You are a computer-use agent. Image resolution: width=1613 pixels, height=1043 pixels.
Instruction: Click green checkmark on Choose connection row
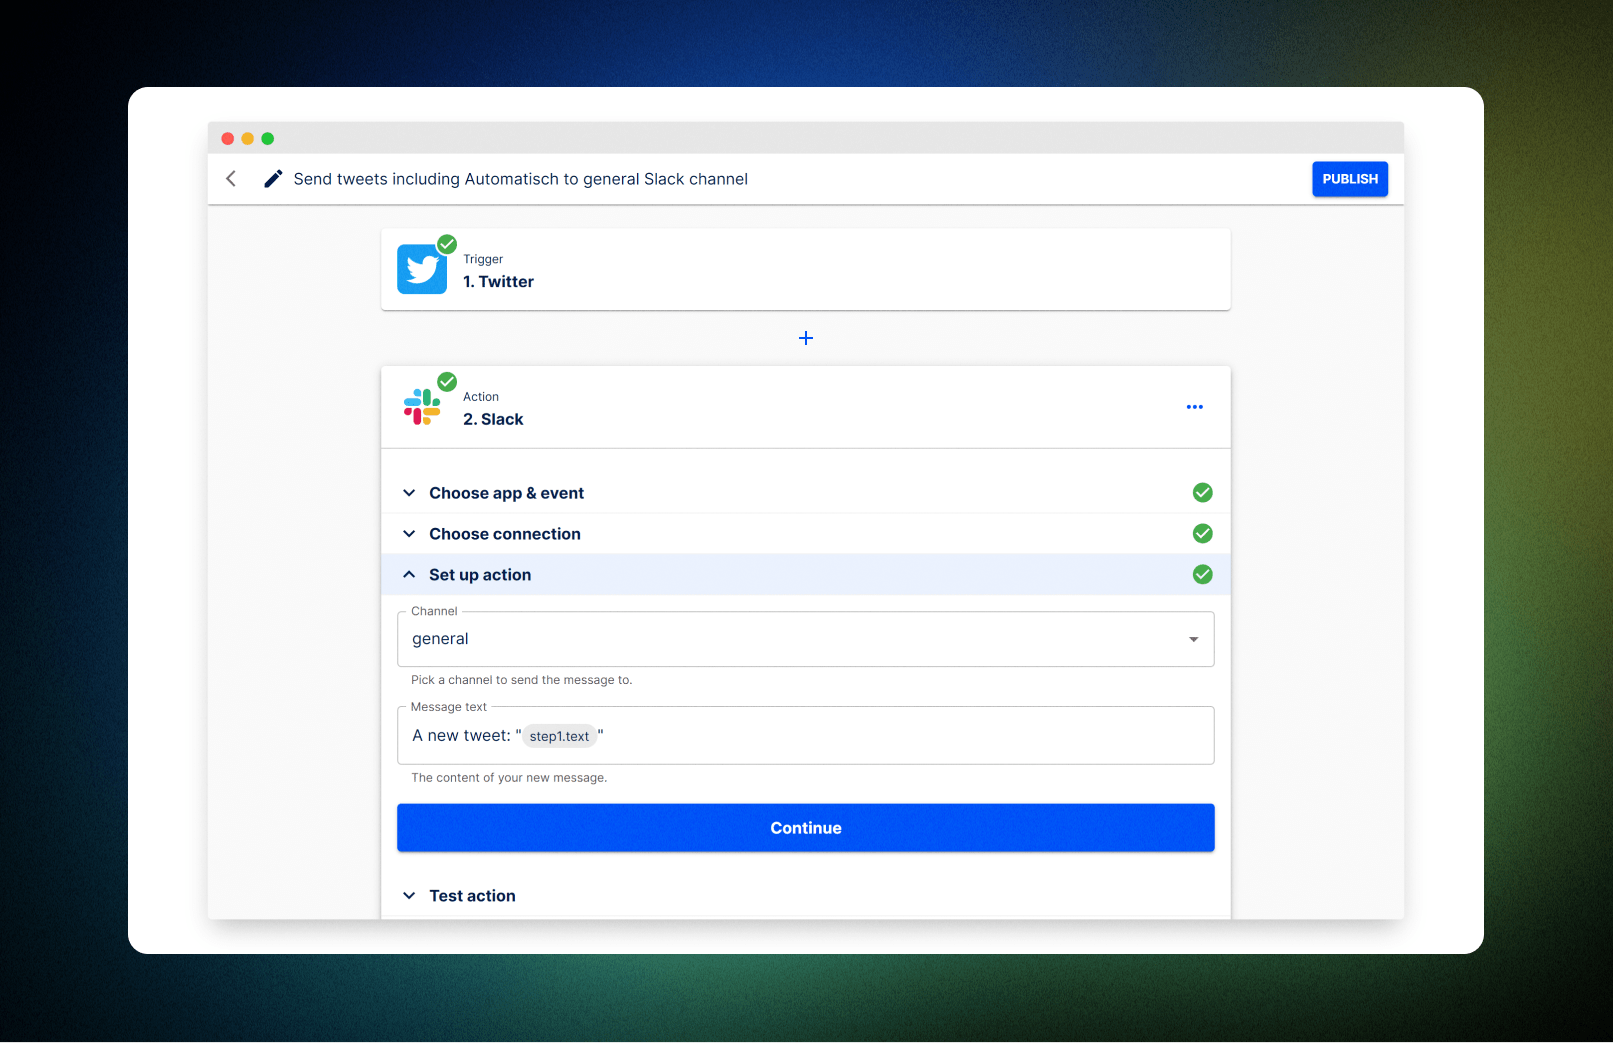pyautogui.click(x=1203, y=534)
